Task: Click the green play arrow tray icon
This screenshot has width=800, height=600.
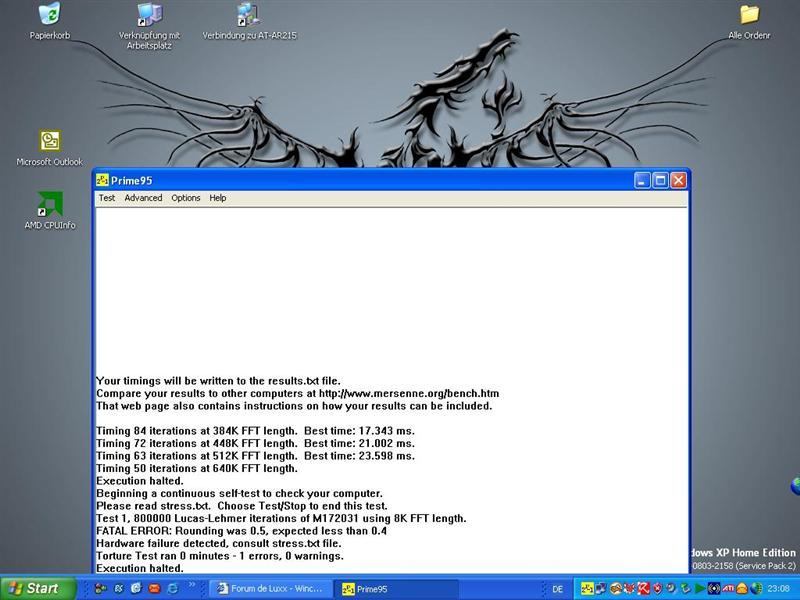Action: (700, 588)
